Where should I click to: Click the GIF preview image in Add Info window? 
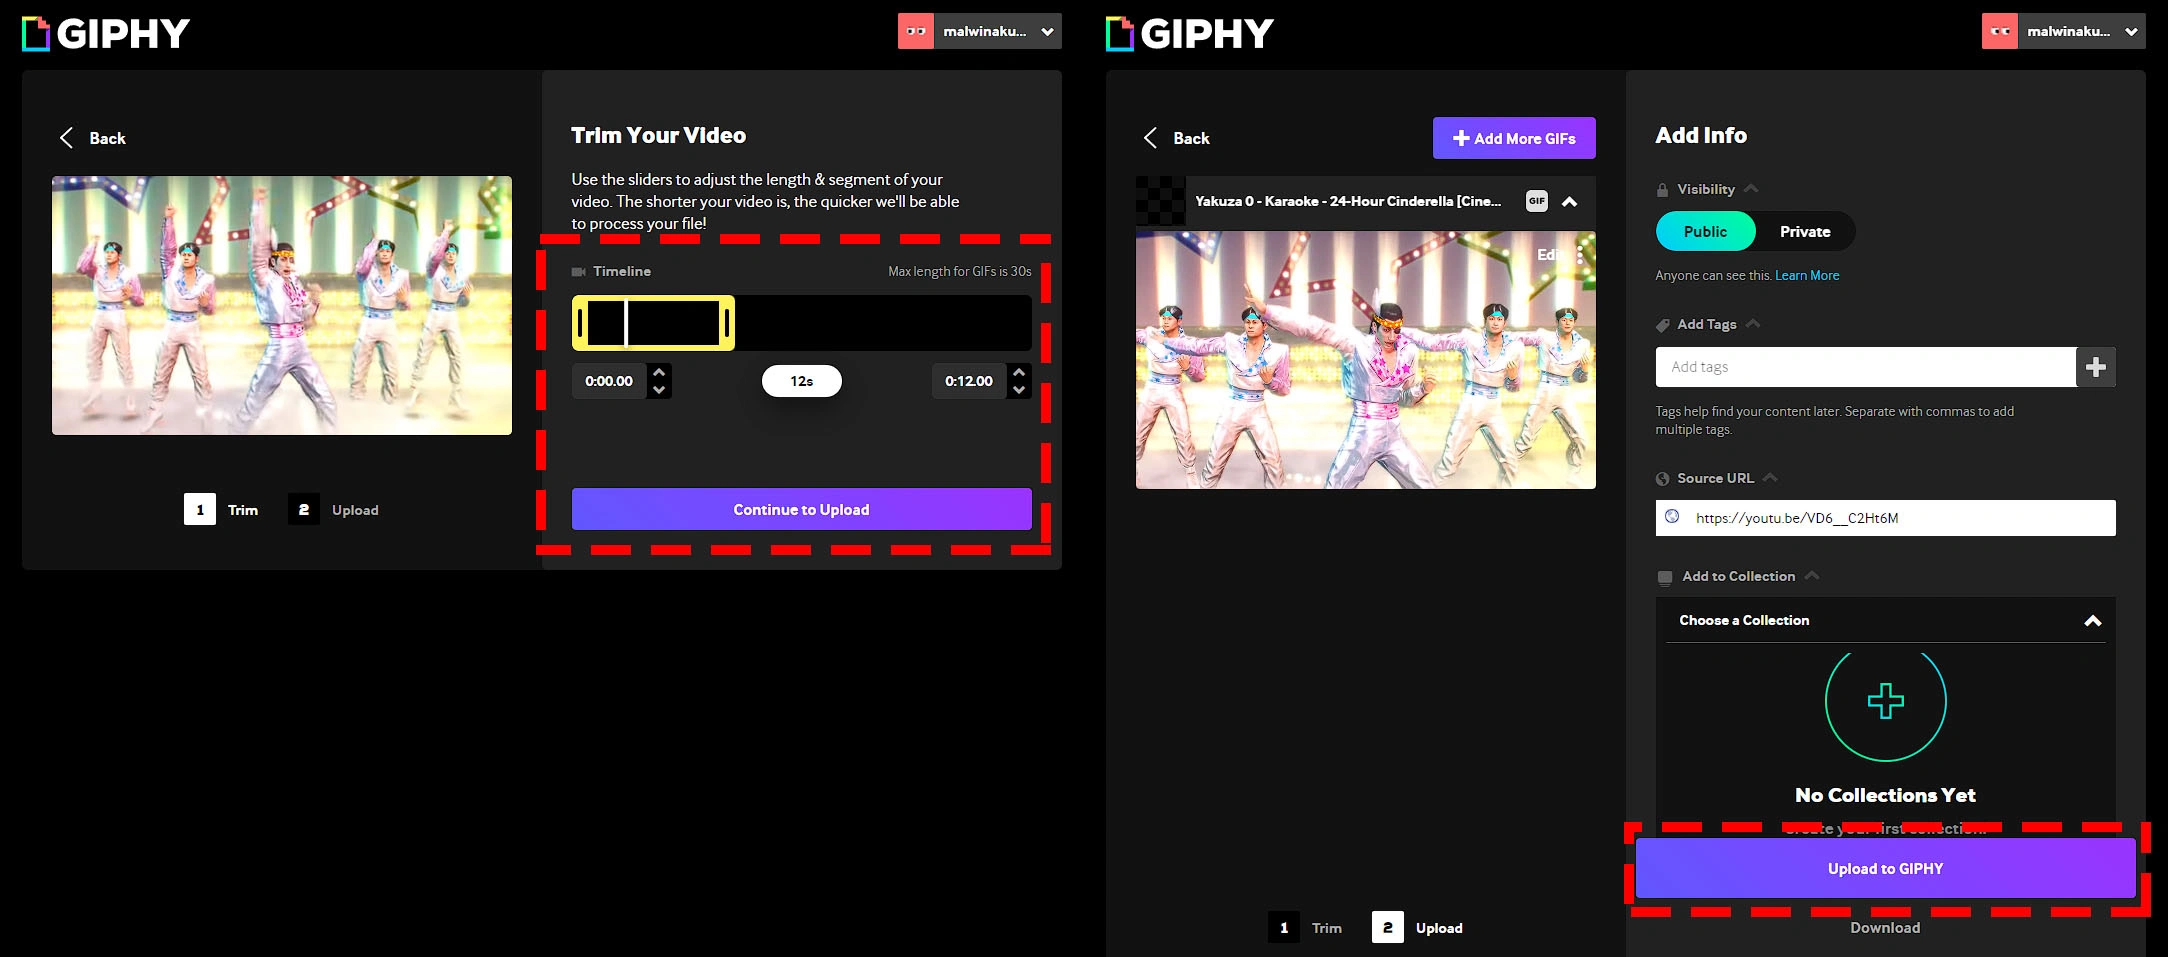pyautogui.click(x=1366, y=360)
